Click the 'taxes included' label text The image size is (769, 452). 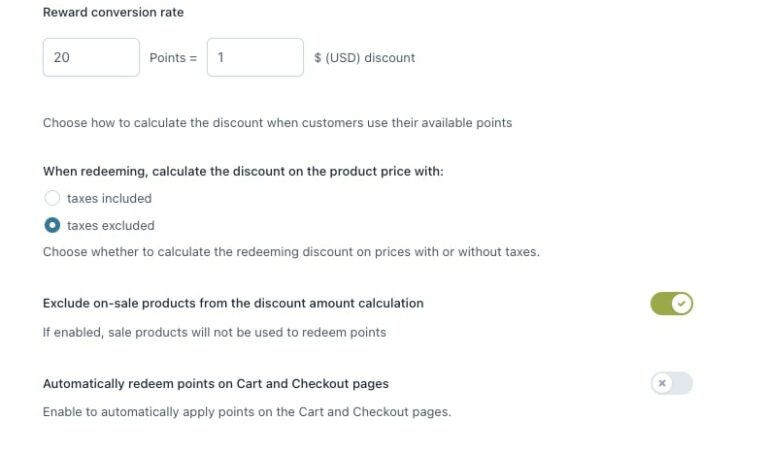pos(109,198)
